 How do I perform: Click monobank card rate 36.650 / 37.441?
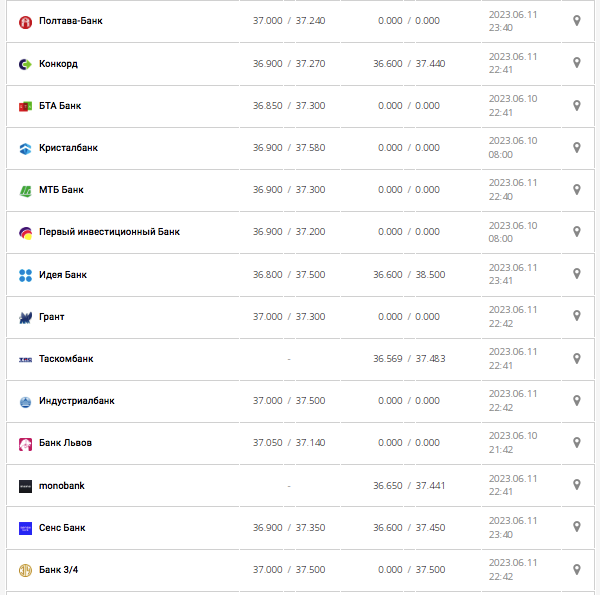(x=409, y=486)
